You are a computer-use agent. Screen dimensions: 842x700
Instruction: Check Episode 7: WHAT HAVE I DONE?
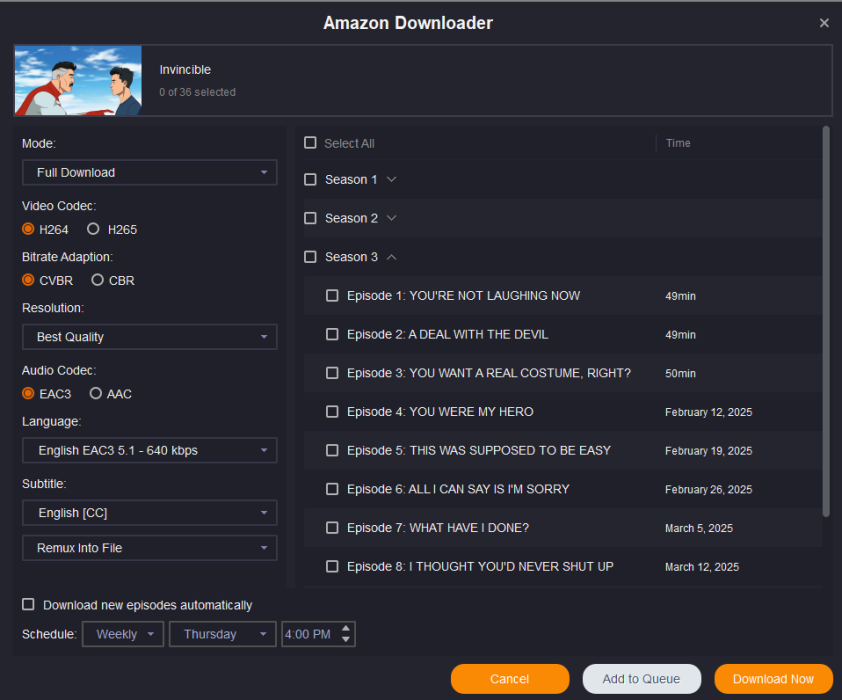[x=332, y=528]
